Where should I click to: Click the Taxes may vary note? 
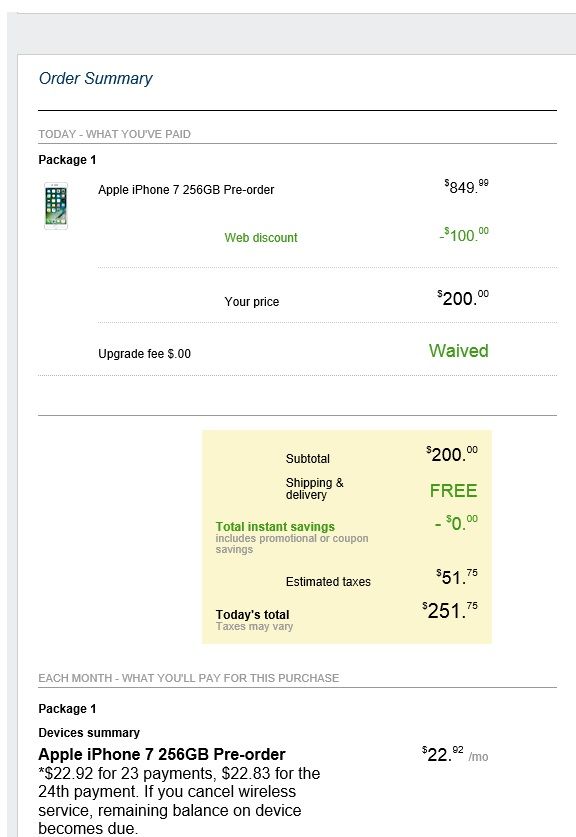click(x=254, y=626)
